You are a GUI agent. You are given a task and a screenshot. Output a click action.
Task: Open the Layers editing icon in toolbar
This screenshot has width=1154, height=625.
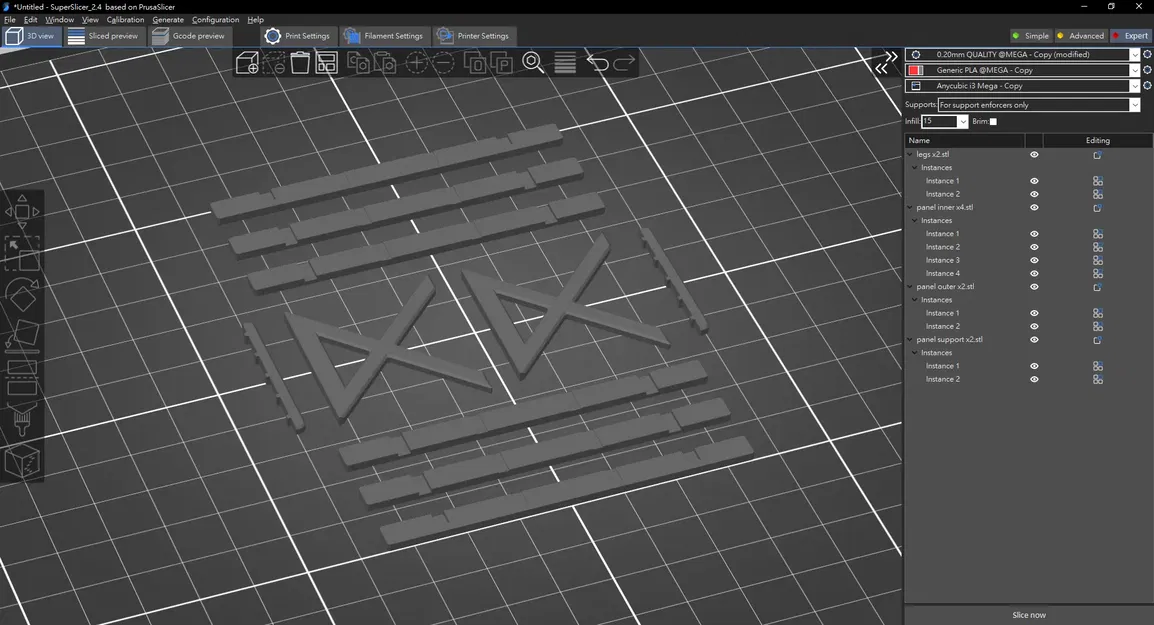click(x=565, y=63)
